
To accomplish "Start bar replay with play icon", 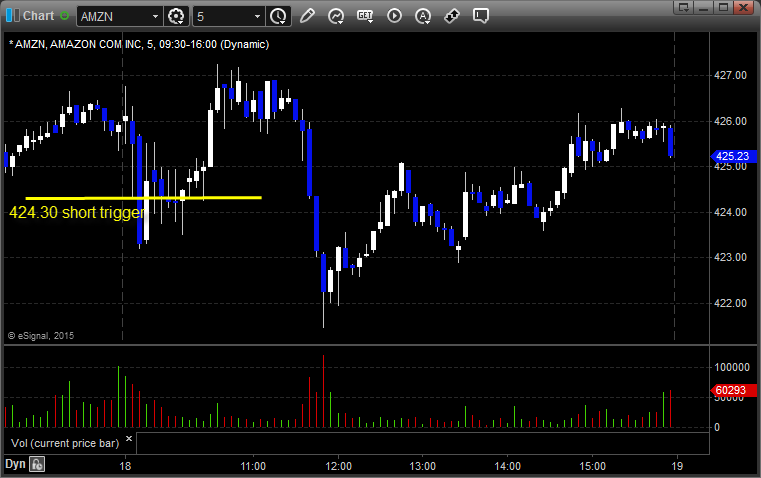I will click(394, 16).
